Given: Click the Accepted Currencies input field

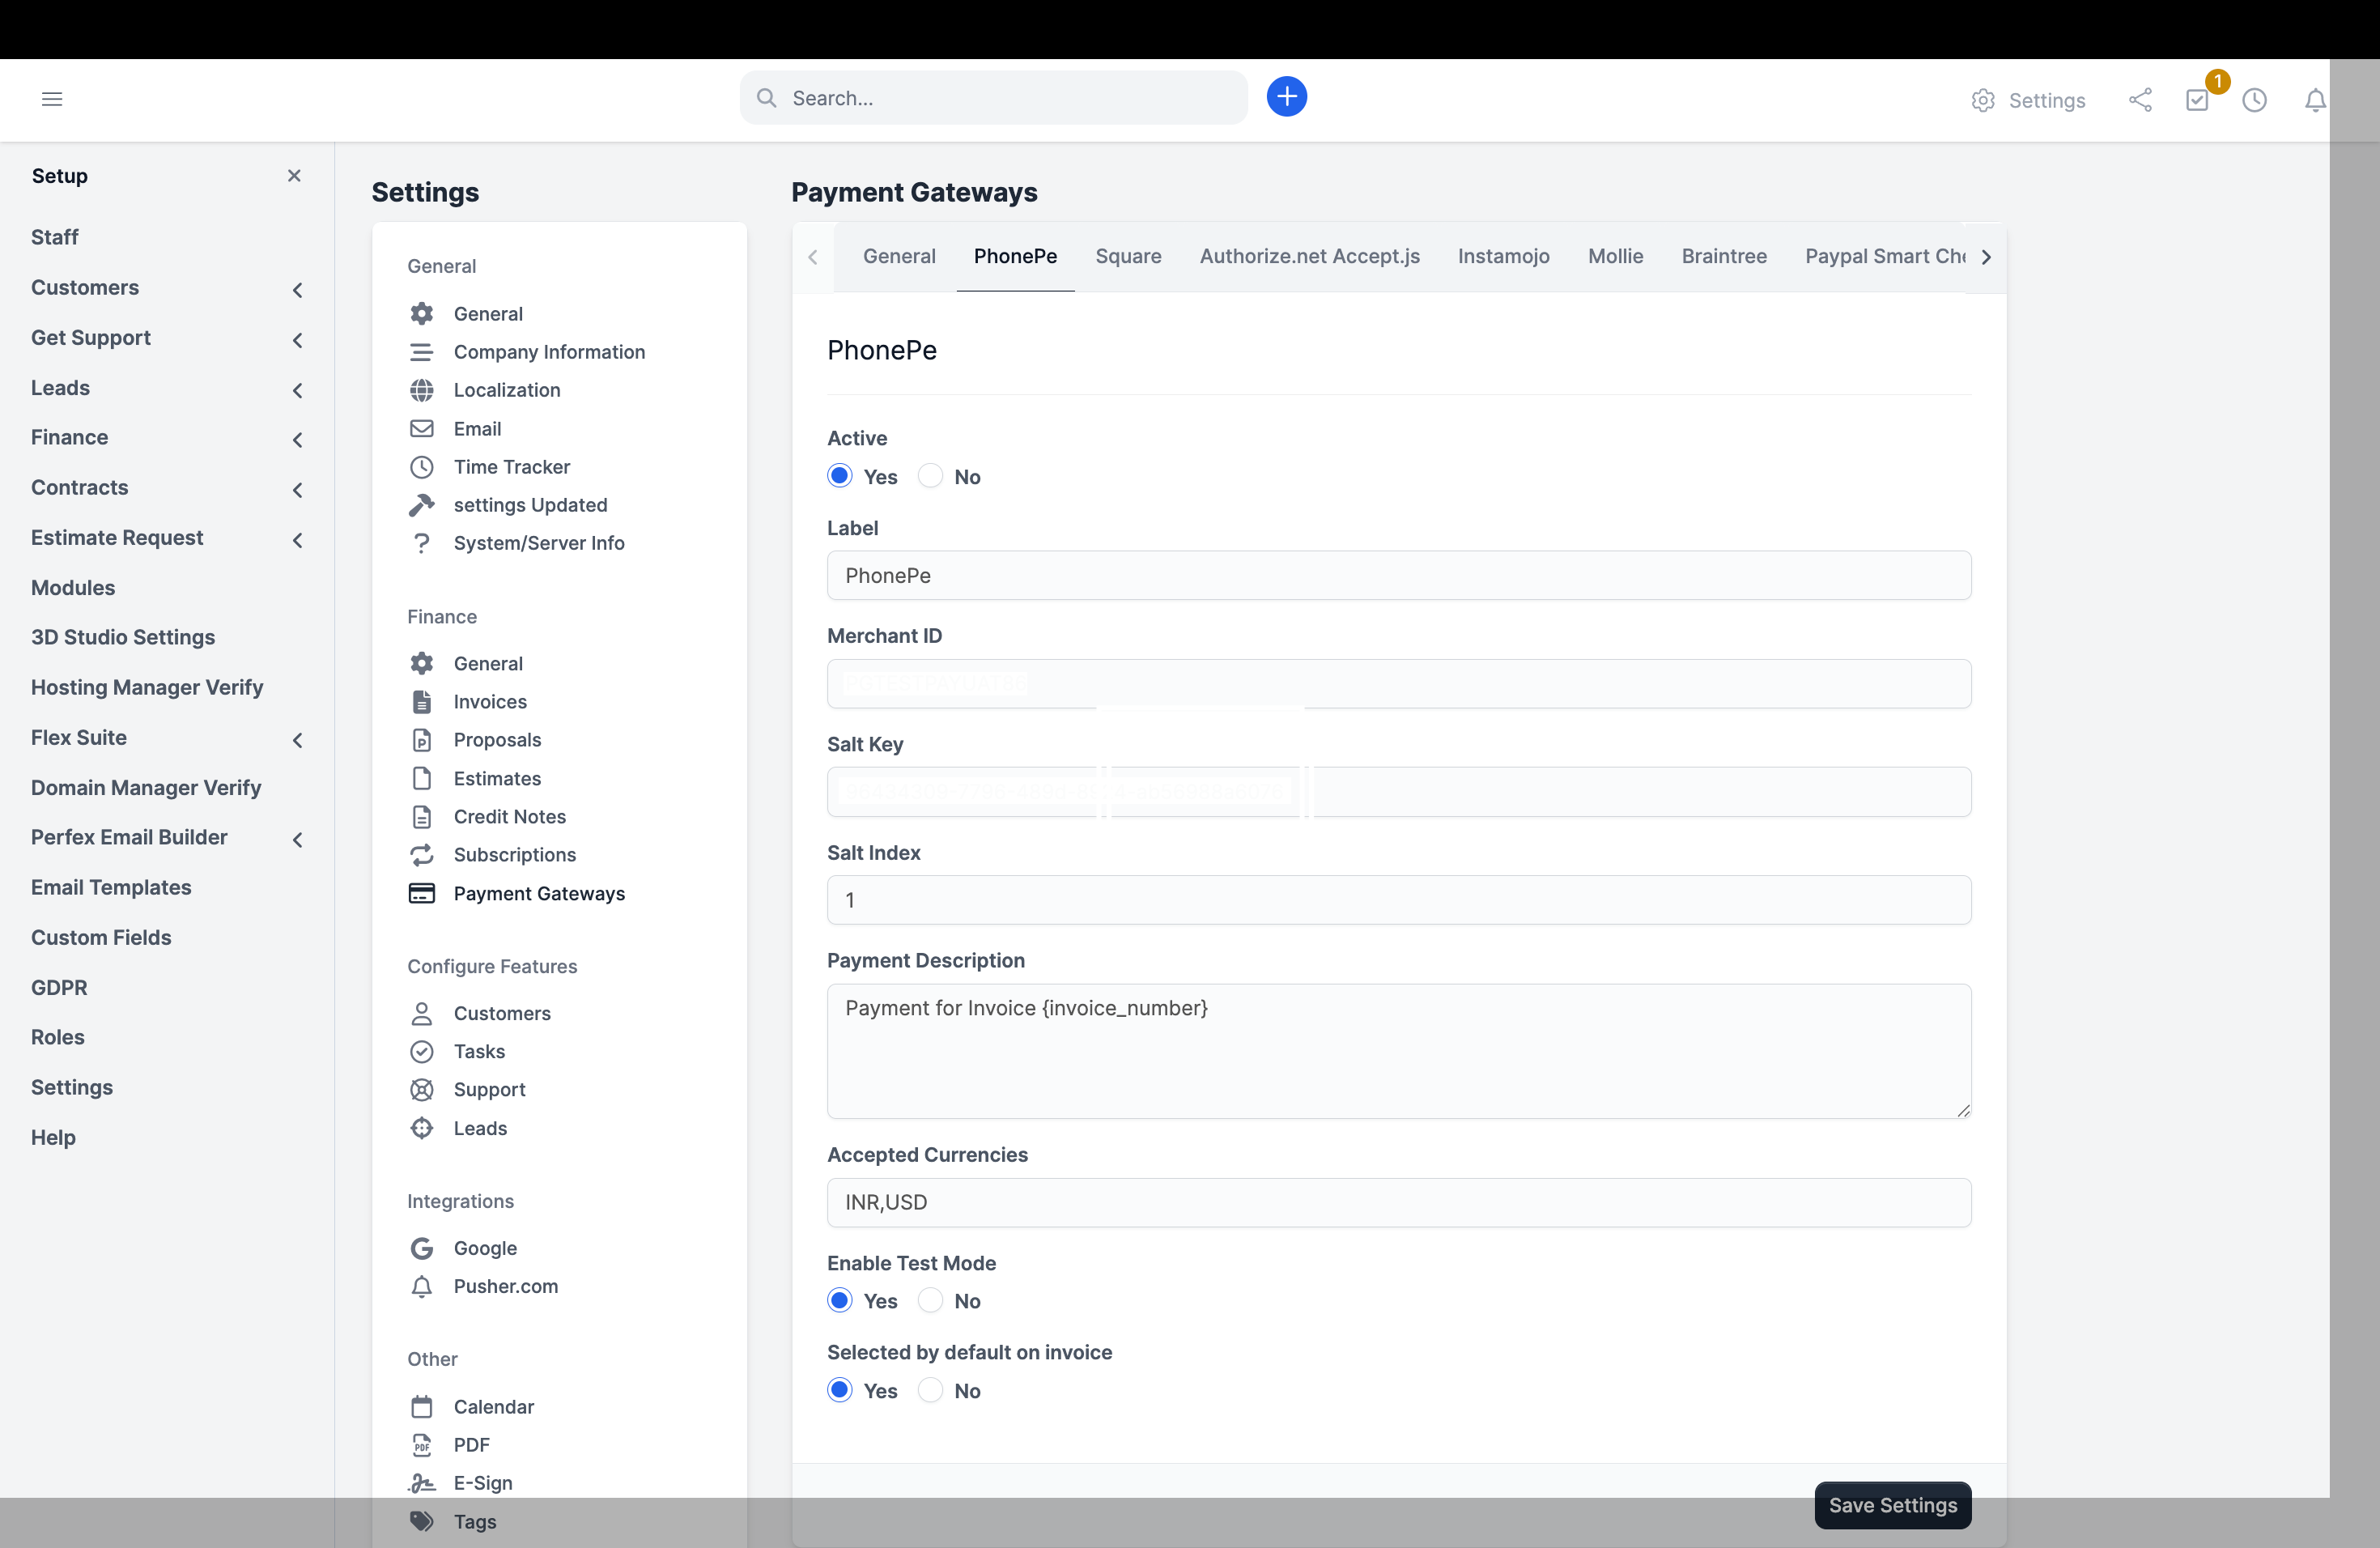Looking at the screenshot, I should [x=1398, y=1202].
